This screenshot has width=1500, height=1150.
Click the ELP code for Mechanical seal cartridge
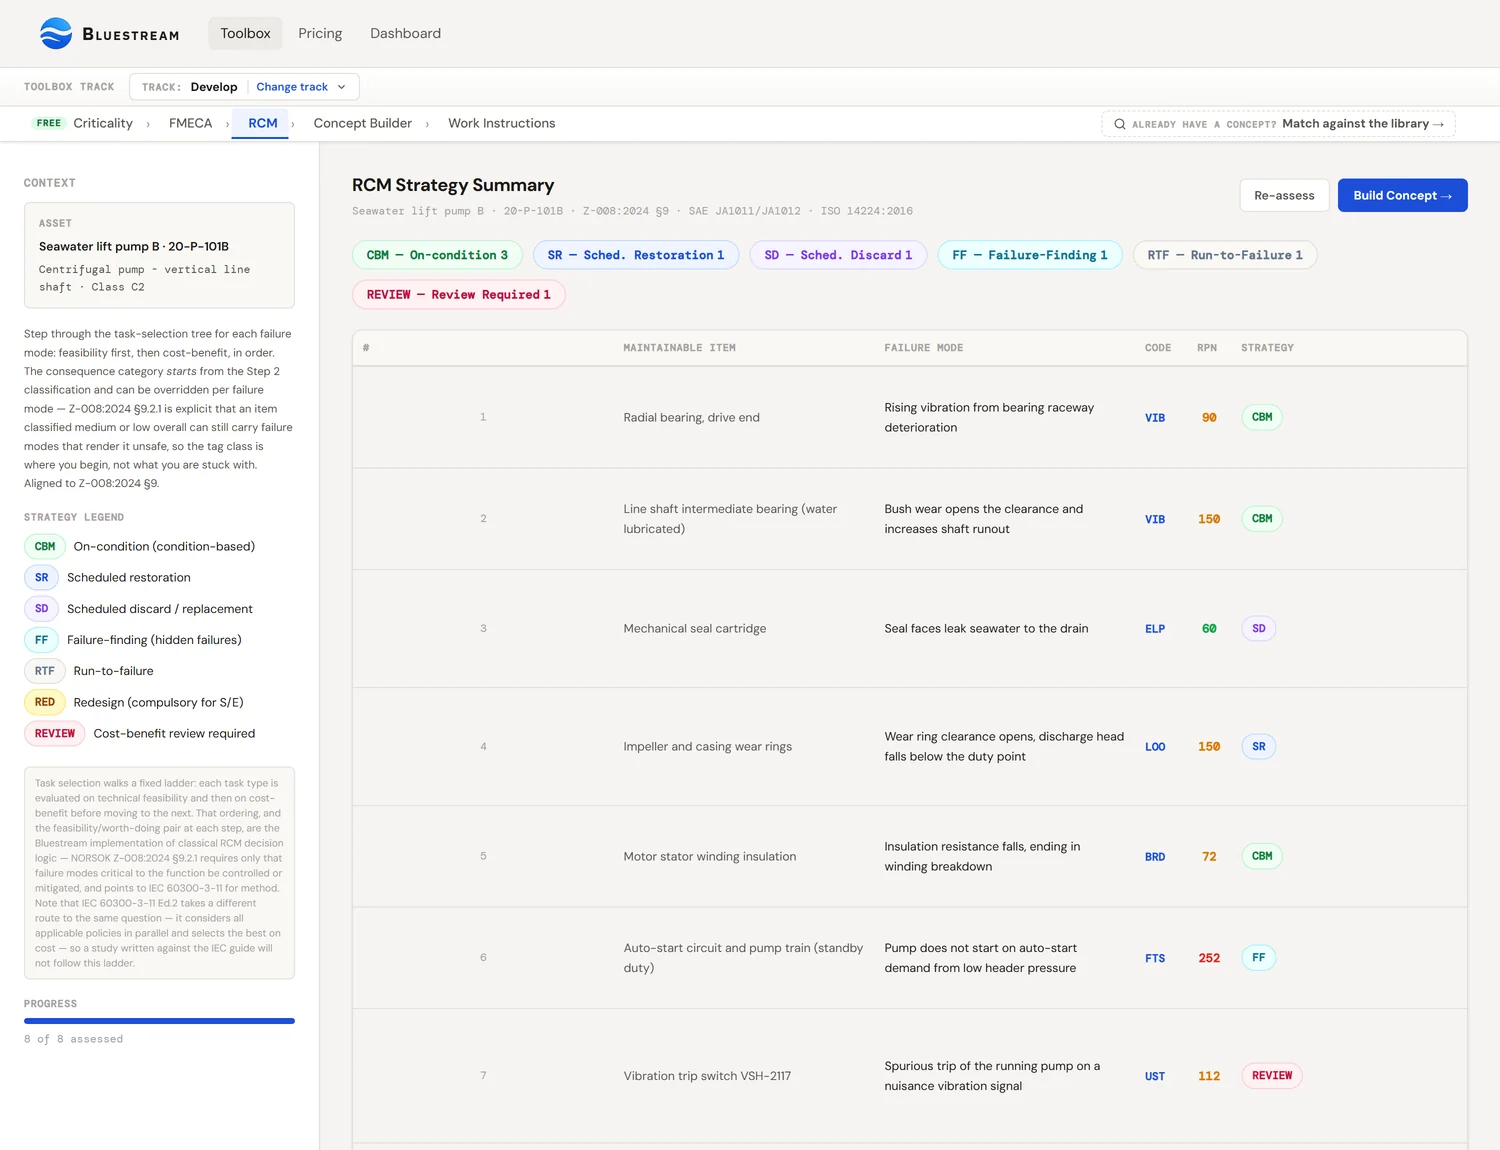point(1155,629)
